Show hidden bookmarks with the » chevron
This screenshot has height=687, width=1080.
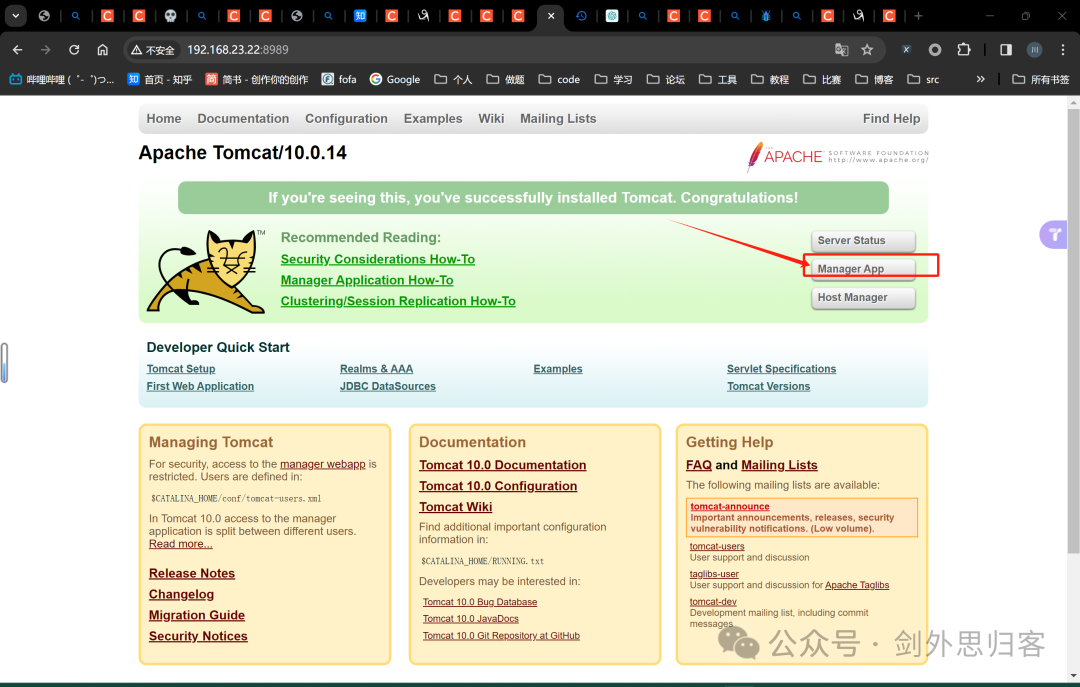coord(980,79)
